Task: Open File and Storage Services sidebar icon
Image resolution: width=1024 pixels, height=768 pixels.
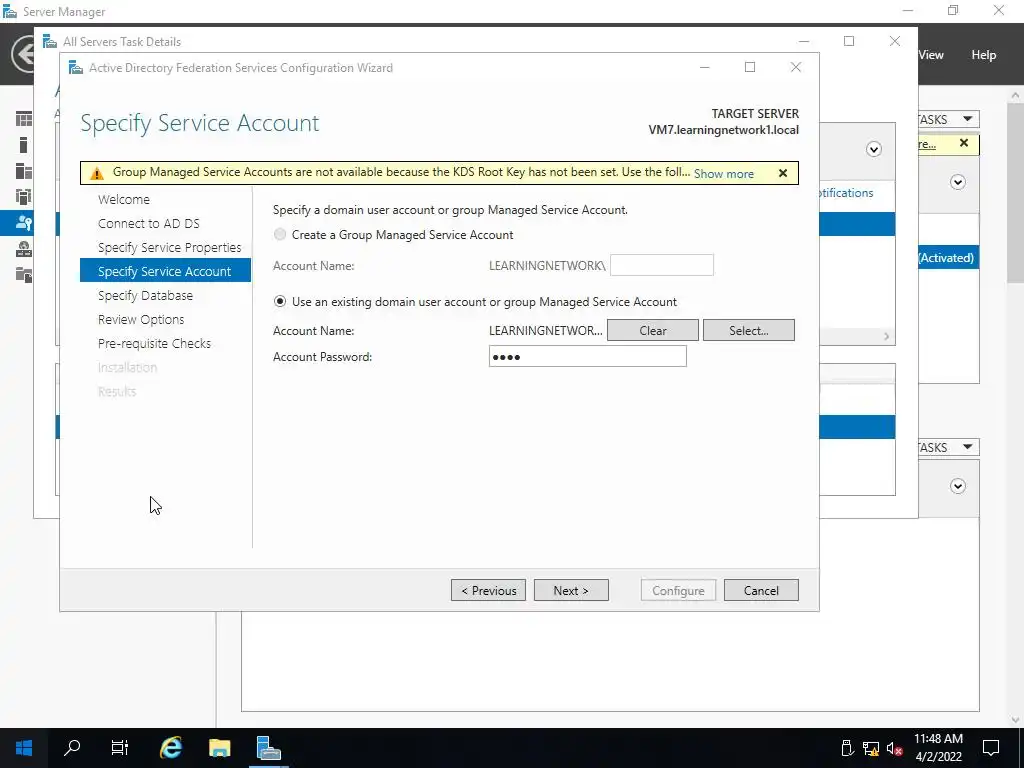Action: (24, 274)
